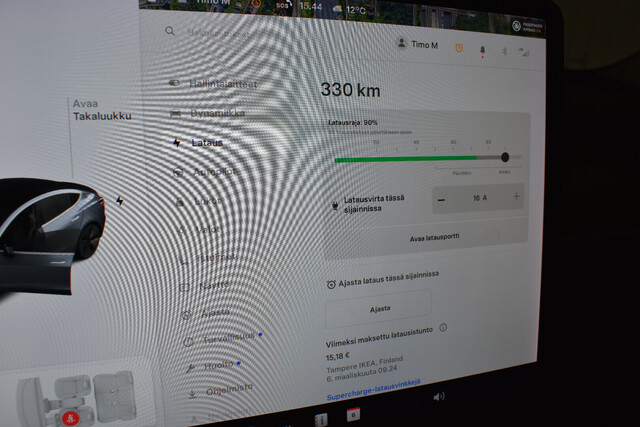Open the Bluetooth settings icon
Image resolution: width=640 pixels, height=427 pixels.
[505, 49]
